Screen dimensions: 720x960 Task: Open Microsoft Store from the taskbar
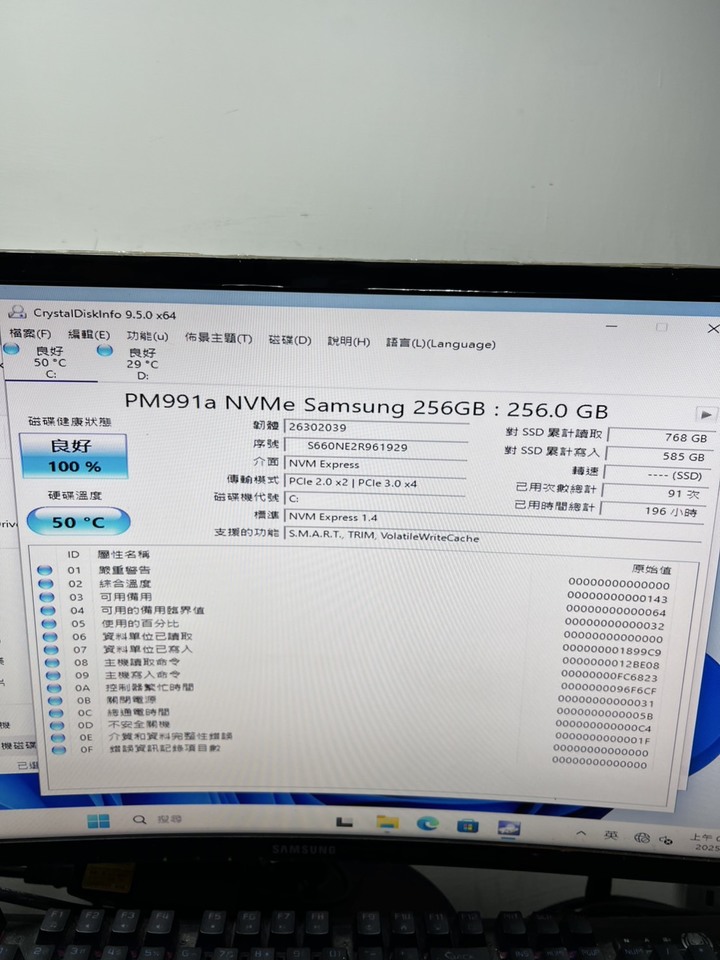(x=468, y=826)
